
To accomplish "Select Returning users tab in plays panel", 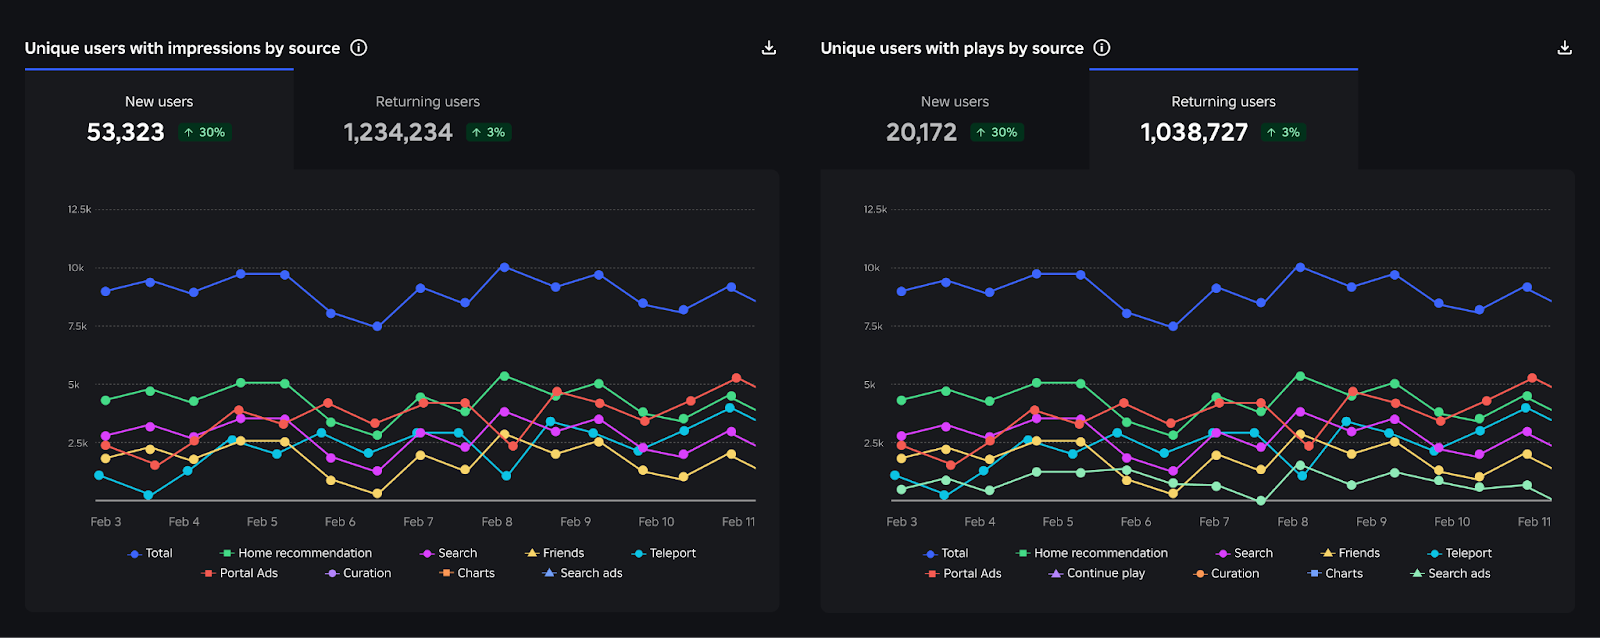I will 1223,117.
